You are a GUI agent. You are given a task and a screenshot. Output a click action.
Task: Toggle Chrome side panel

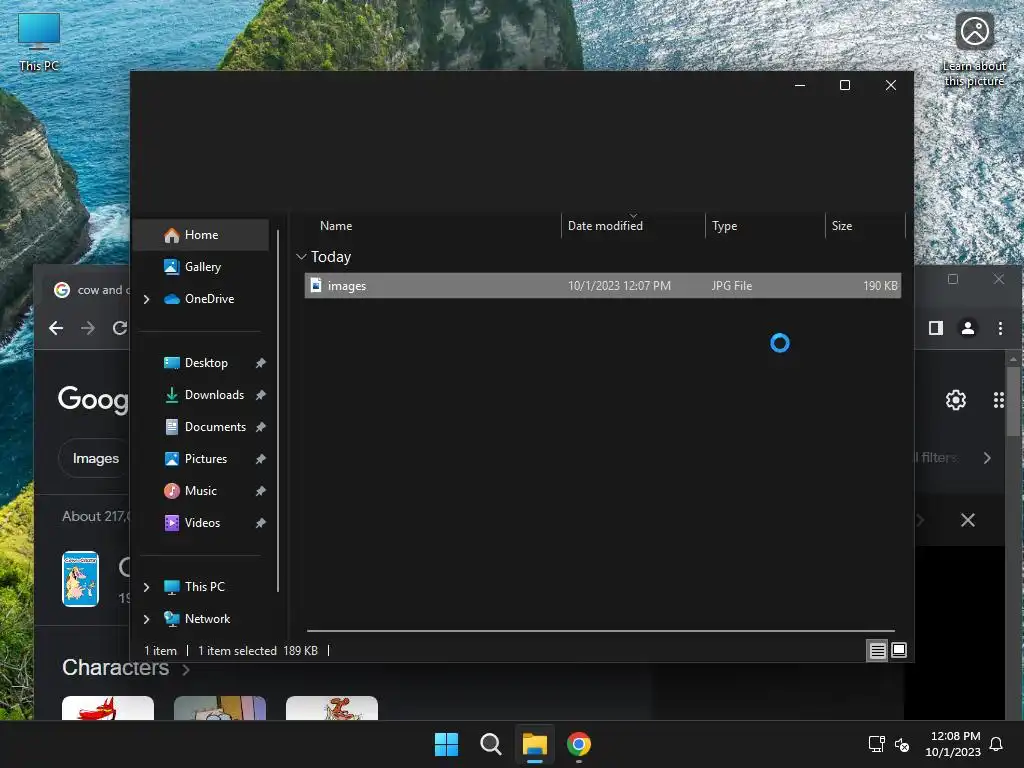(x=936, y=328)
